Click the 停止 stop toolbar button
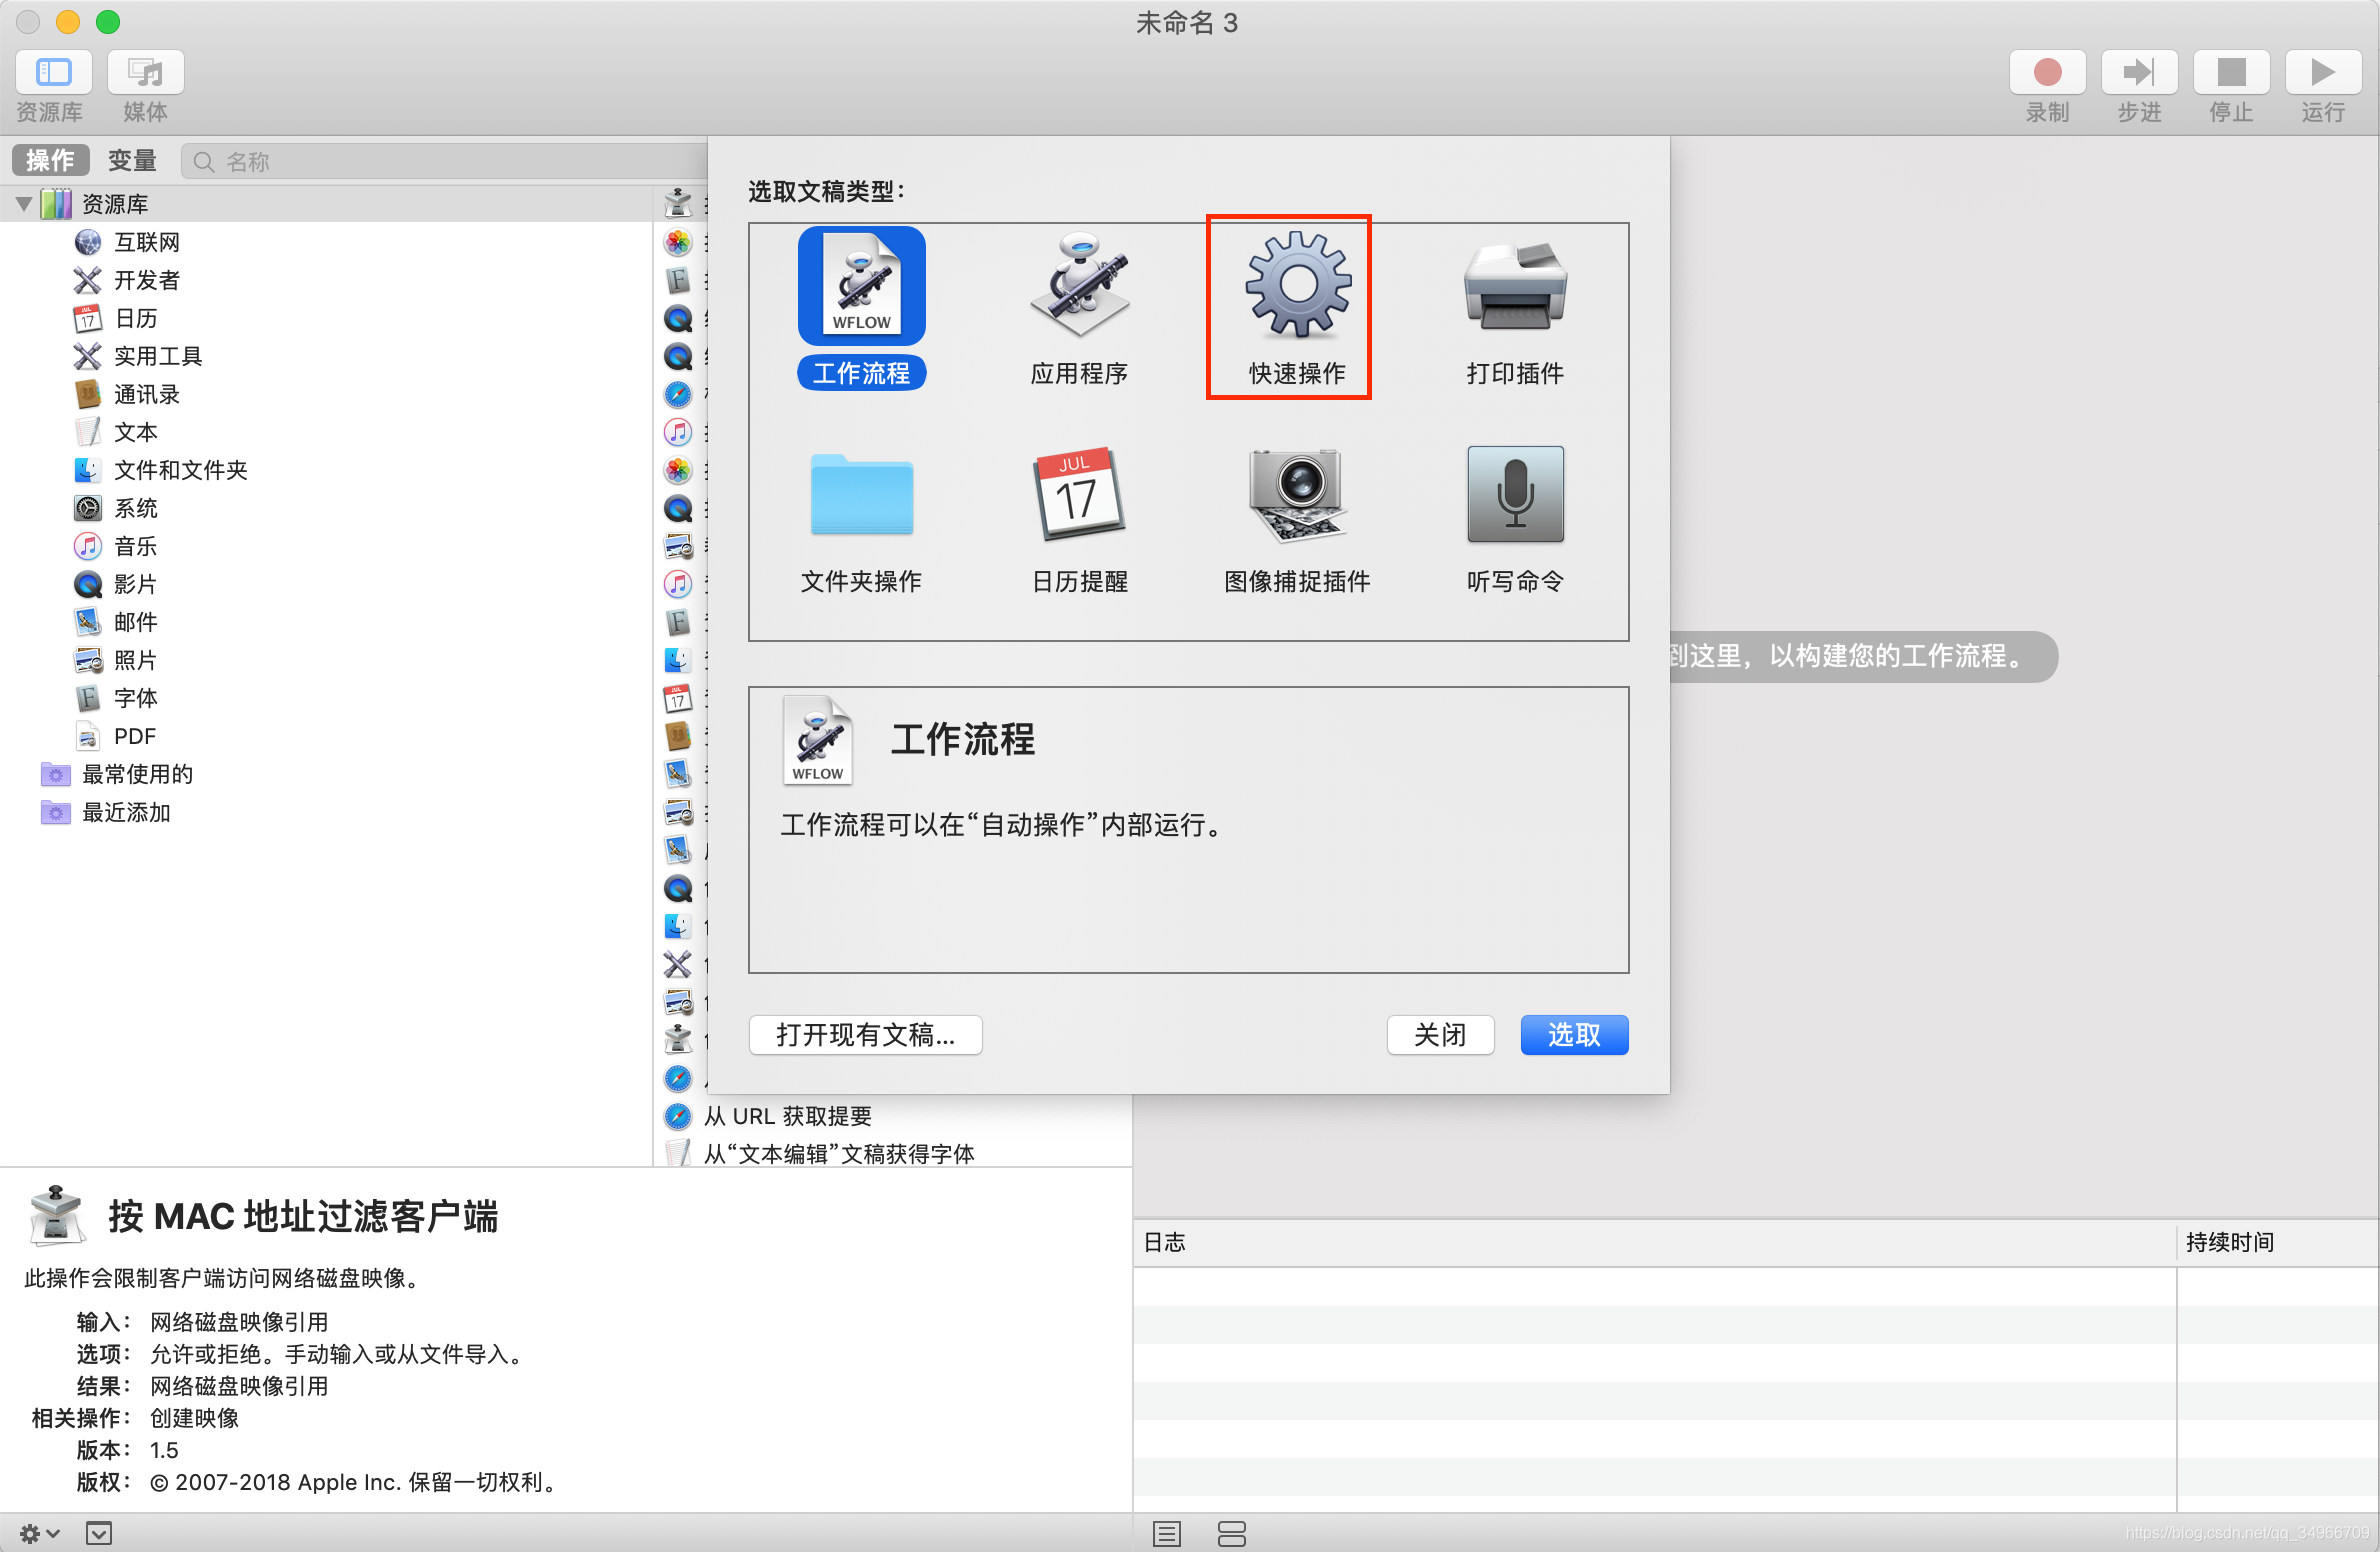Image resolution: width=2380 pixels, height=1552 pixels. click(x=2231, y=73)
